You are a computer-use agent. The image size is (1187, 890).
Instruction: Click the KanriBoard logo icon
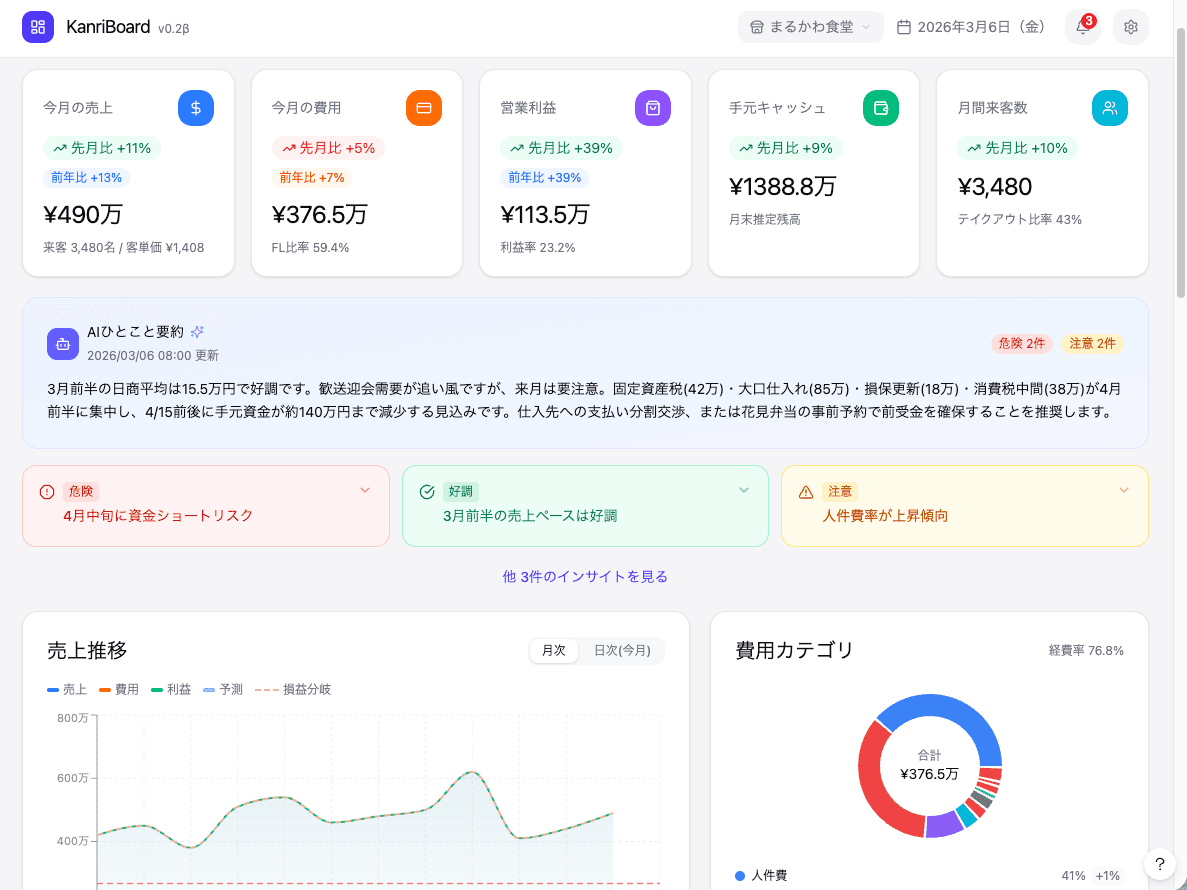tap(38, 27)
